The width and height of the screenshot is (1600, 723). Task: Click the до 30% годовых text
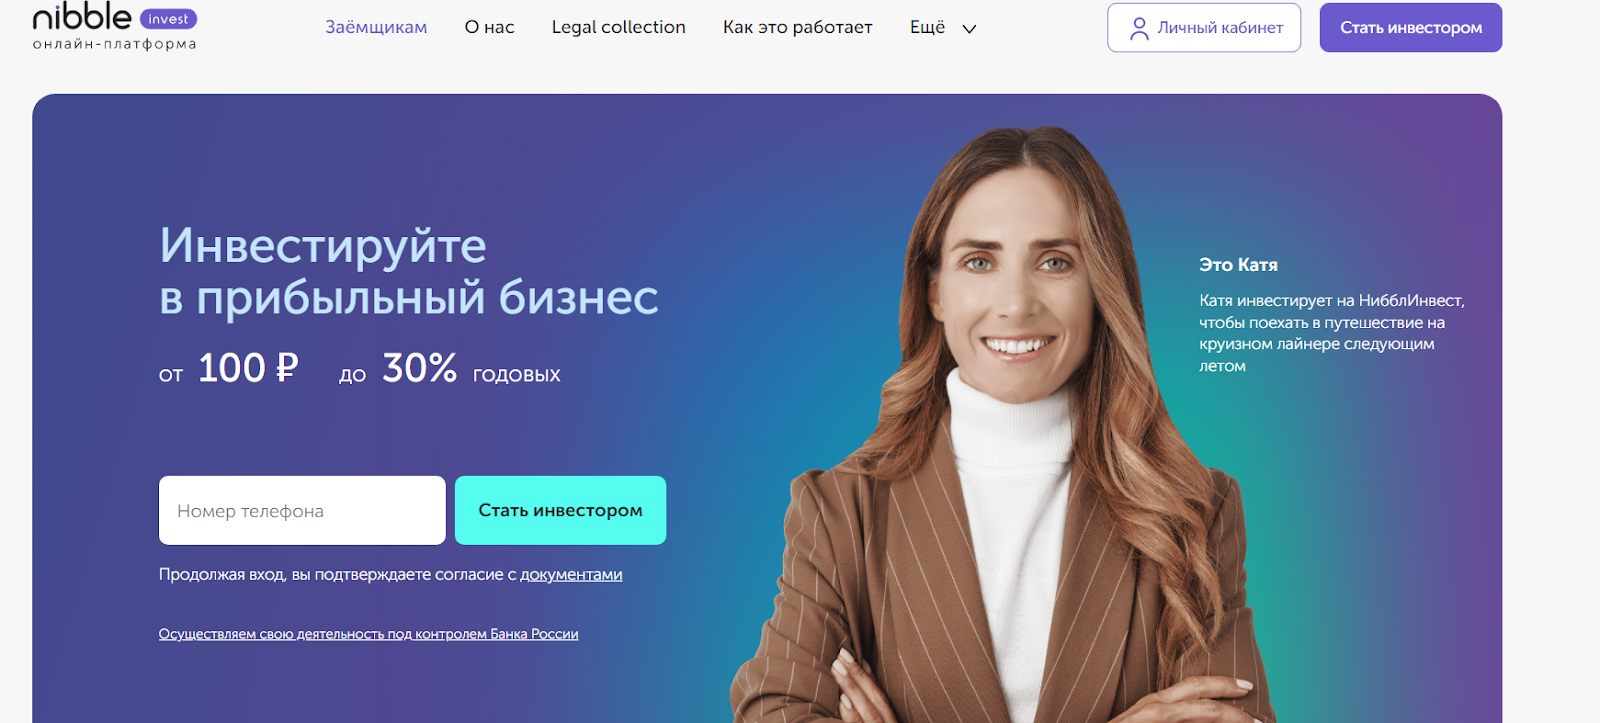450,369
